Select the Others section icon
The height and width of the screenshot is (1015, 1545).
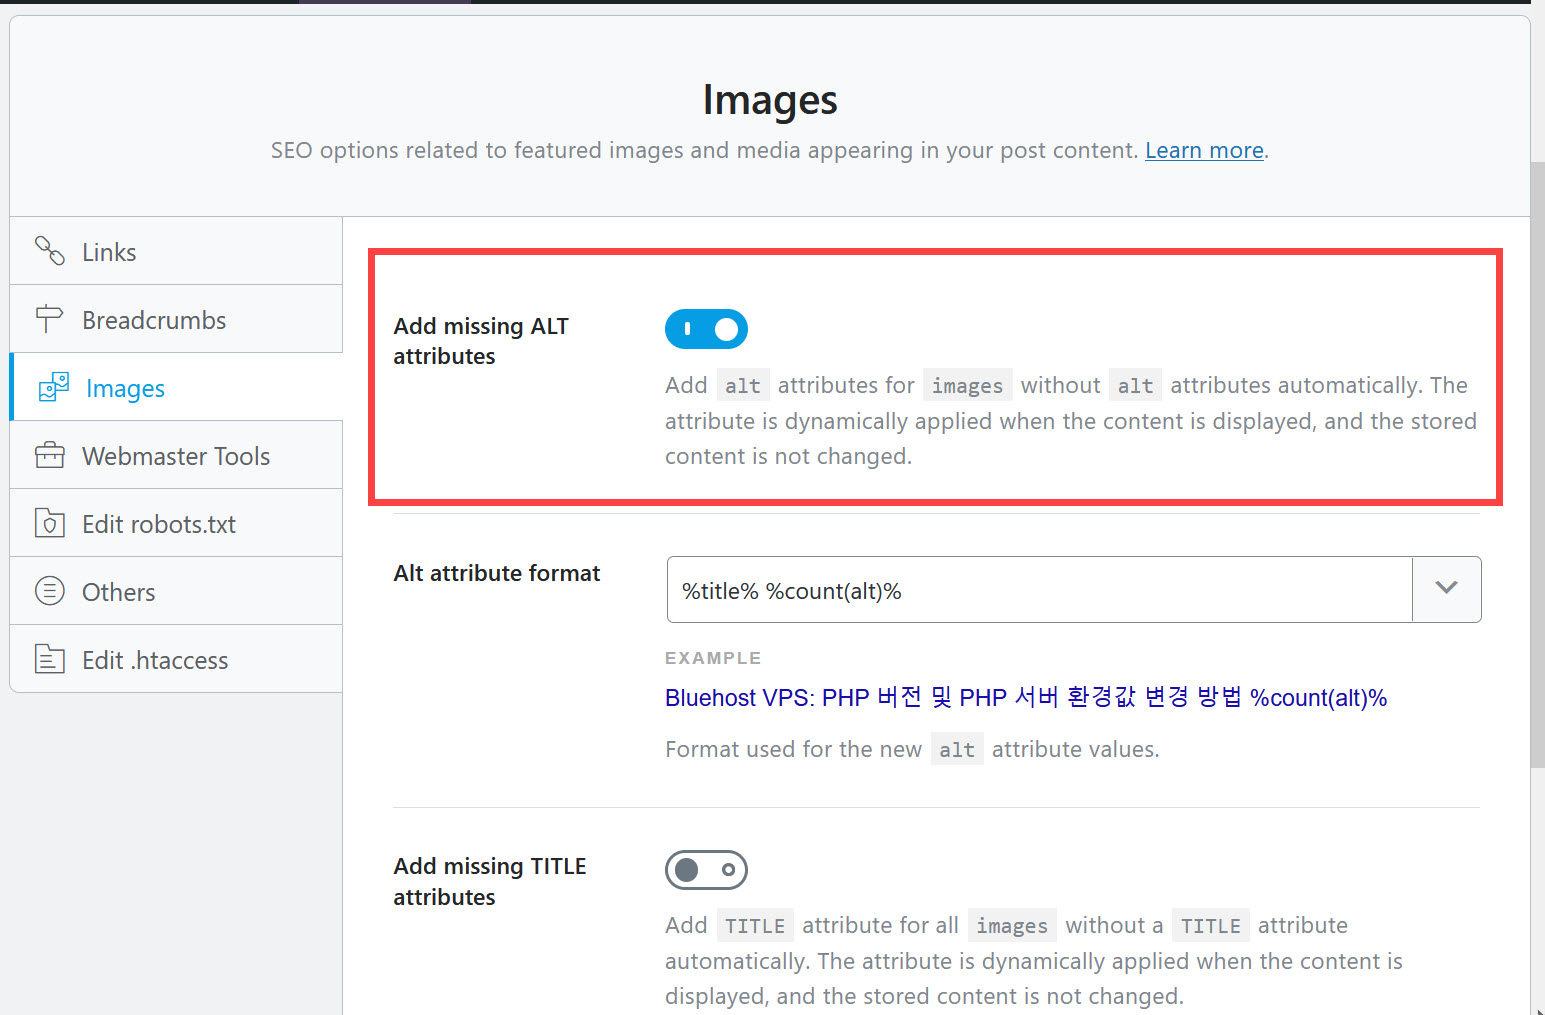[50, 591]
